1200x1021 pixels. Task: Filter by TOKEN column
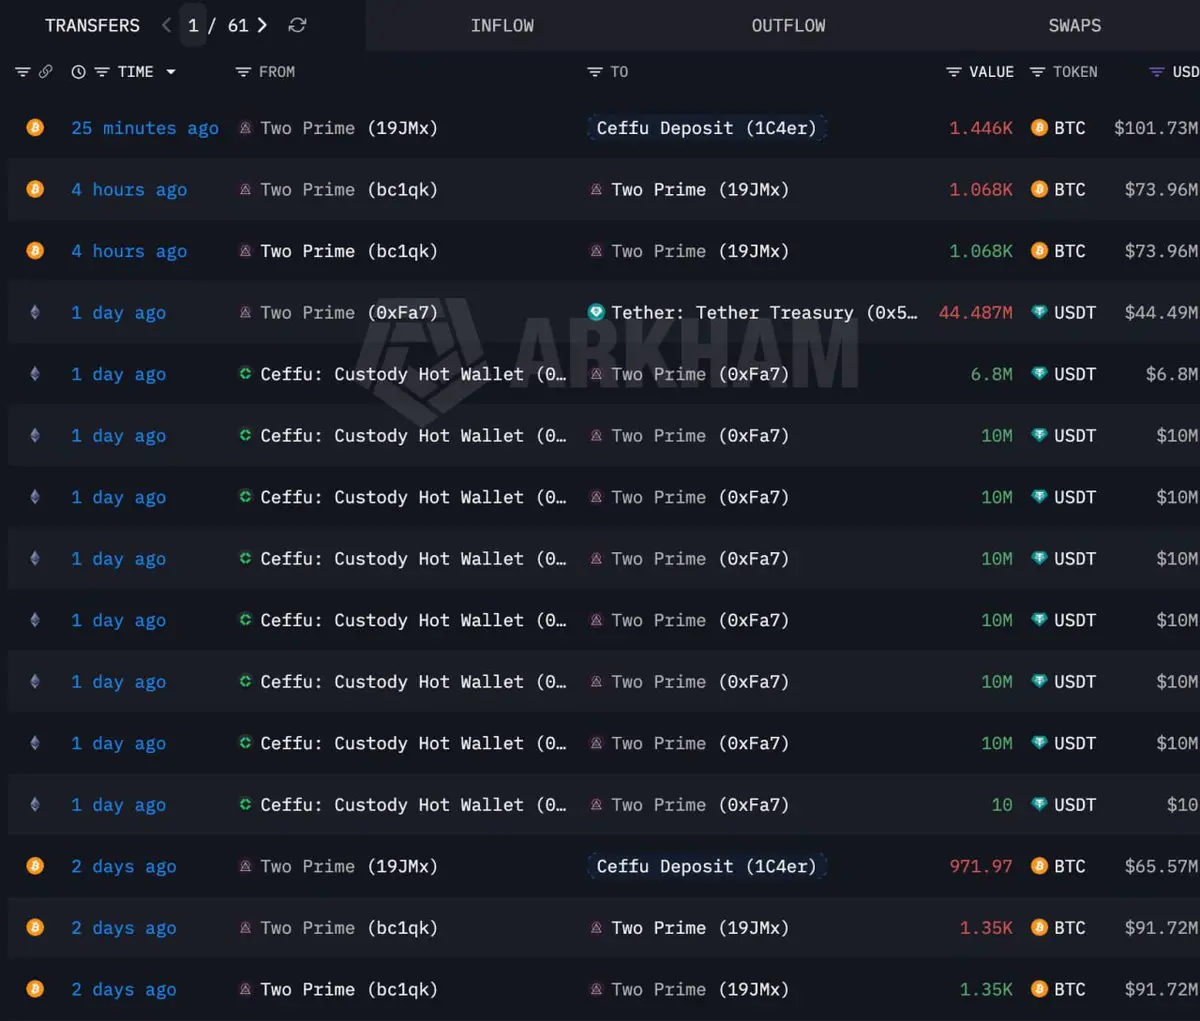click(x=1037, y=72)
